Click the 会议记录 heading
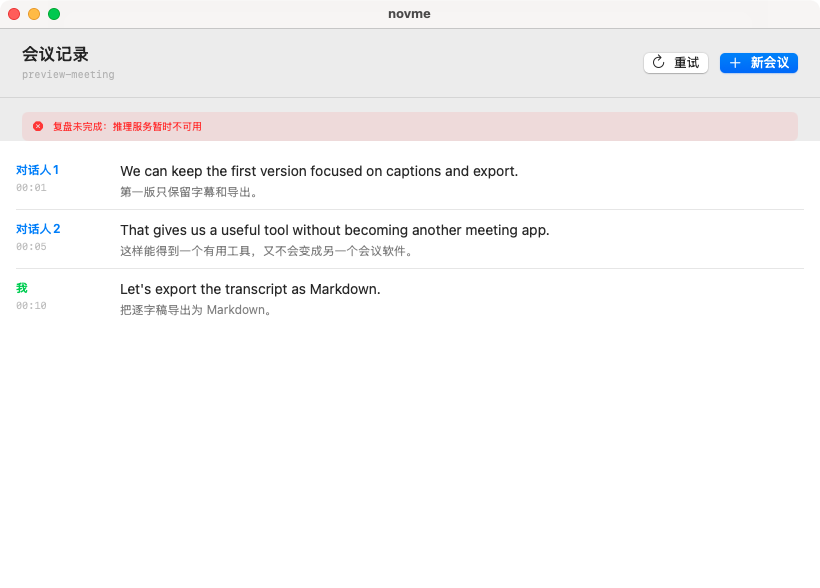 [55, 54]
